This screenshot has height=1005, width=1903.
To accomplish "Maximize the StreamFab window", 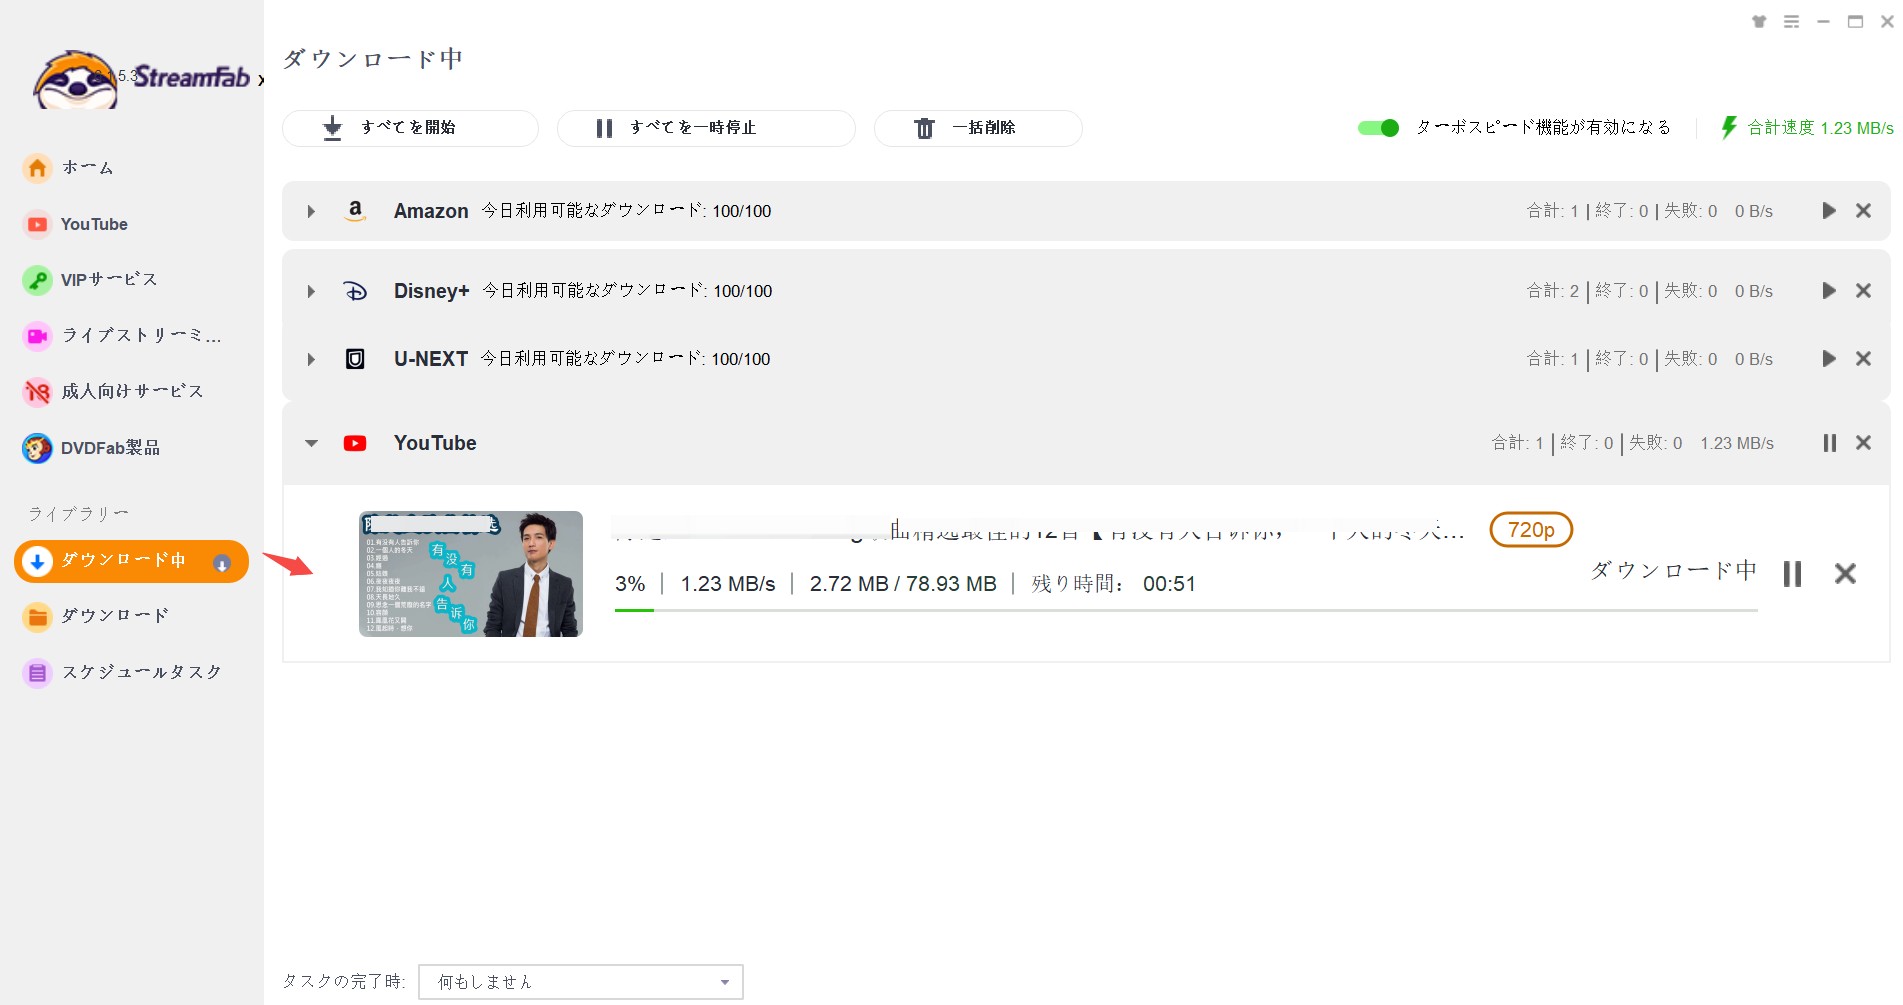I will [x=1855, y=22].
